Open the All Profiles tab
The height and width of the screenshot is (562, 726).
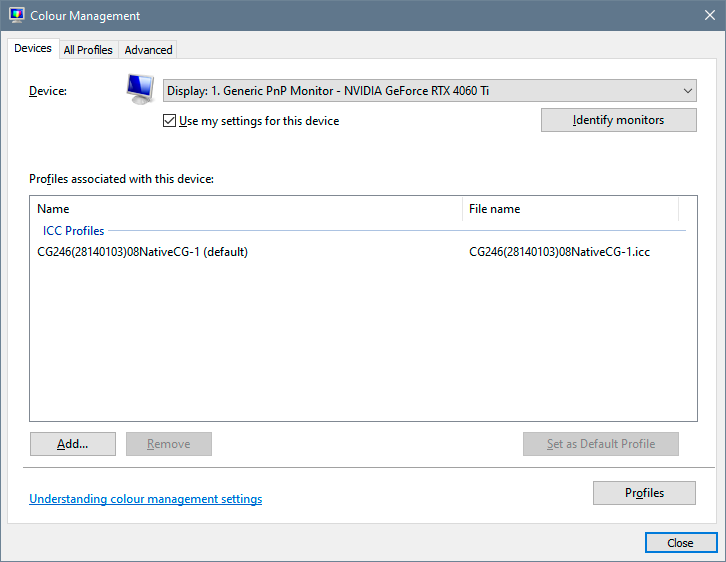tap(88, 49)
